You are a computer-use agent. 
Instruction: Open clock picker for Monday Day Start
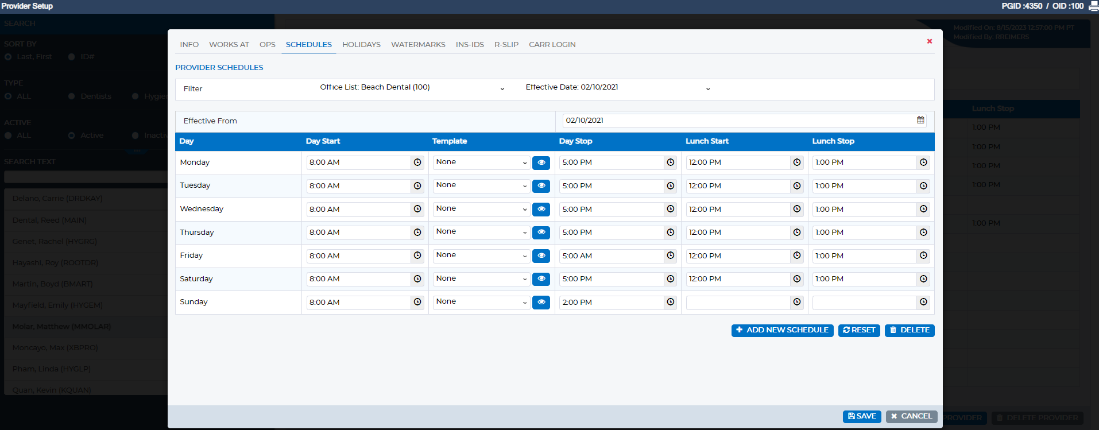point(417,162)
